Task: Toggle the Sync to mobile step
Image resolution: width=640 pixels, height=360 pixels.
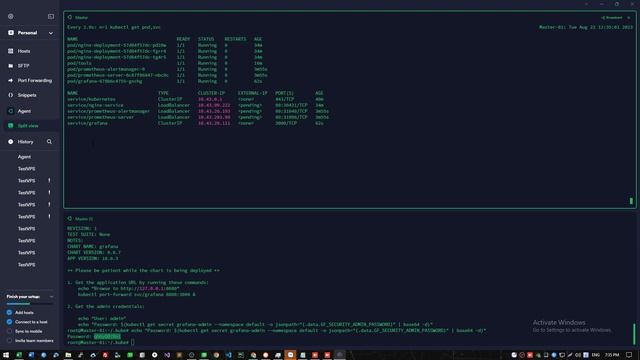Action: coord(9,331)
